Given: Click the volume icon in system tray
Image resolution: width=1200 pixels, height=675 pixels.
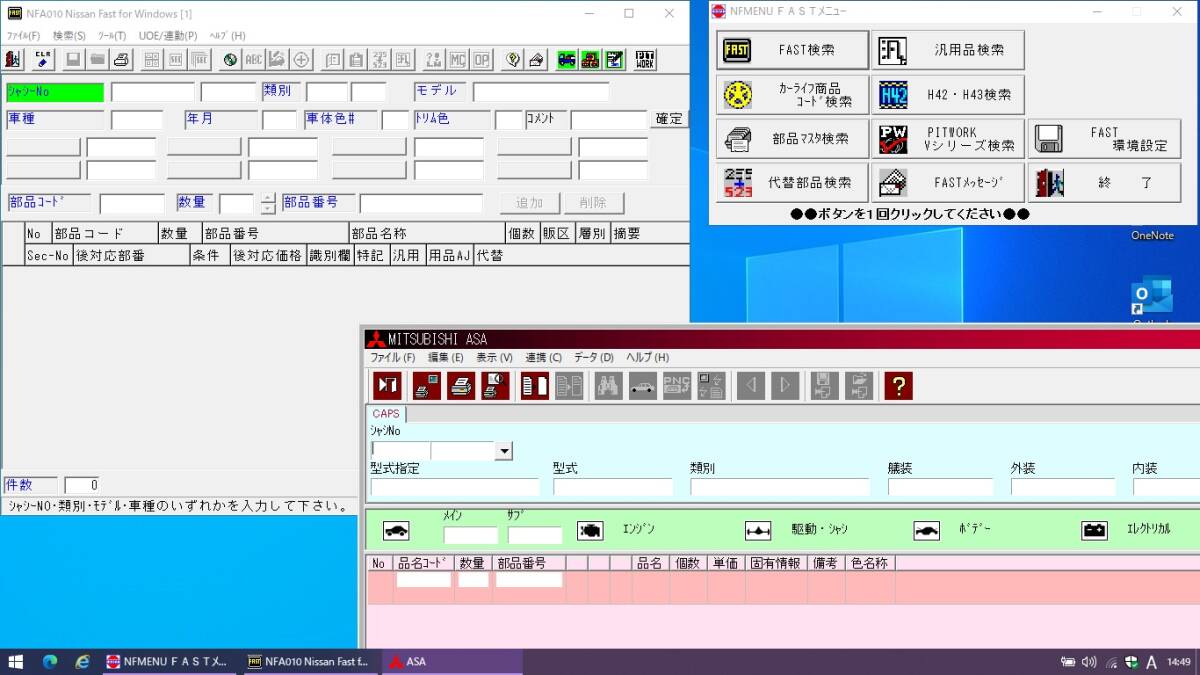Looking at the screenshot, I should coord(1089,662).
